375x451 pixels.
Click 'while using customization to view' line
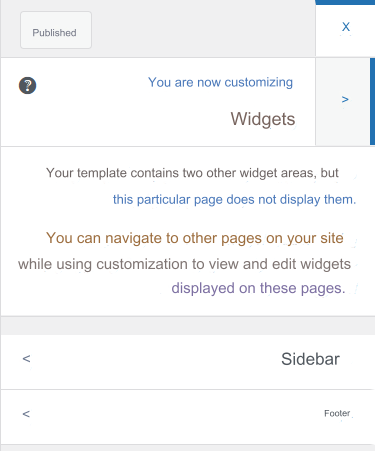(184, 264)
